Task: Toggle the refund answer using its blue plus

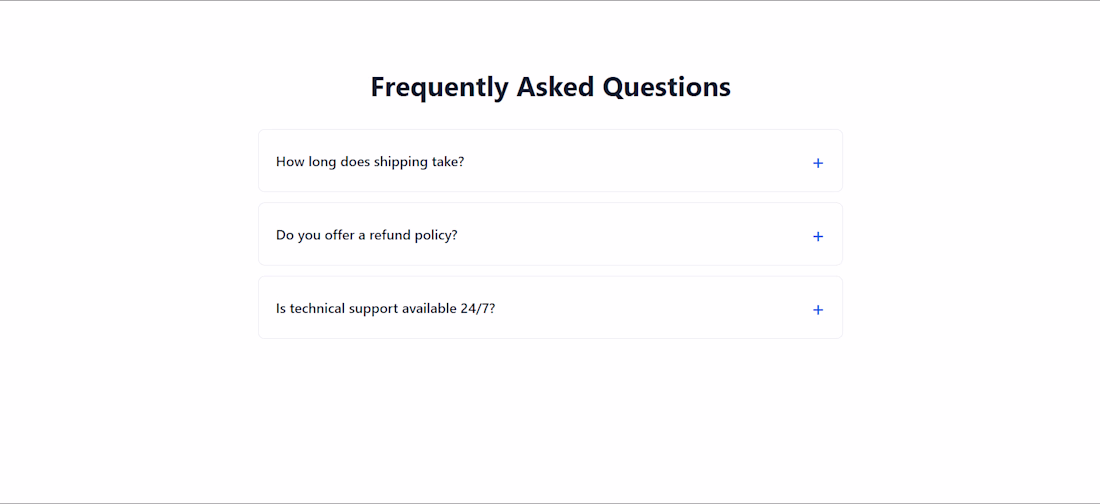Action: coord(818,237)
